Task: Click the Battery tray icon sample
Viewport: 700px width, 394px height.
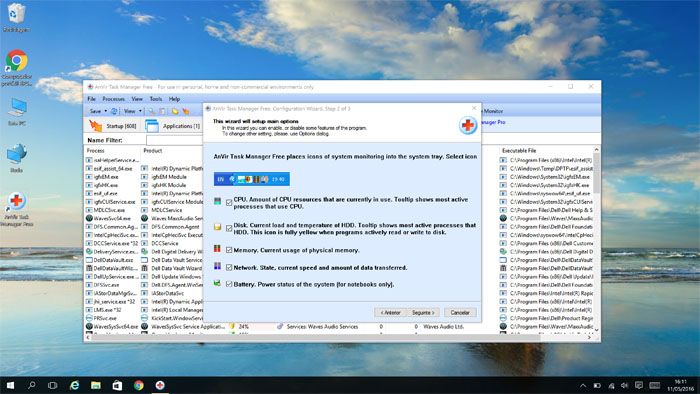Action: 217,283
